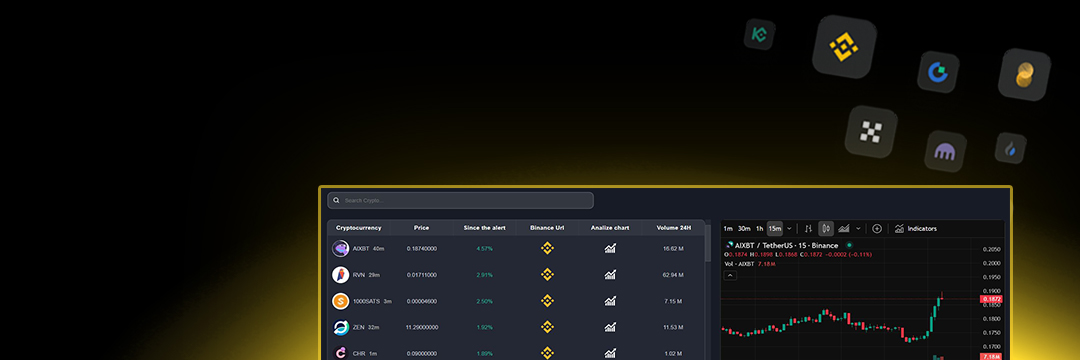Click the floating blue G exchange tile
This screenshot has width=1080, height=360.
pos(938,72)
